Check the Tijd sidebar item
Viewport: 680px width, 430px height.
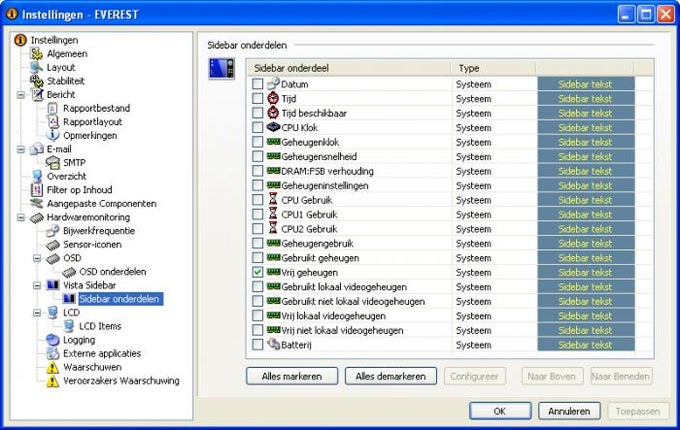click(258, 98)
